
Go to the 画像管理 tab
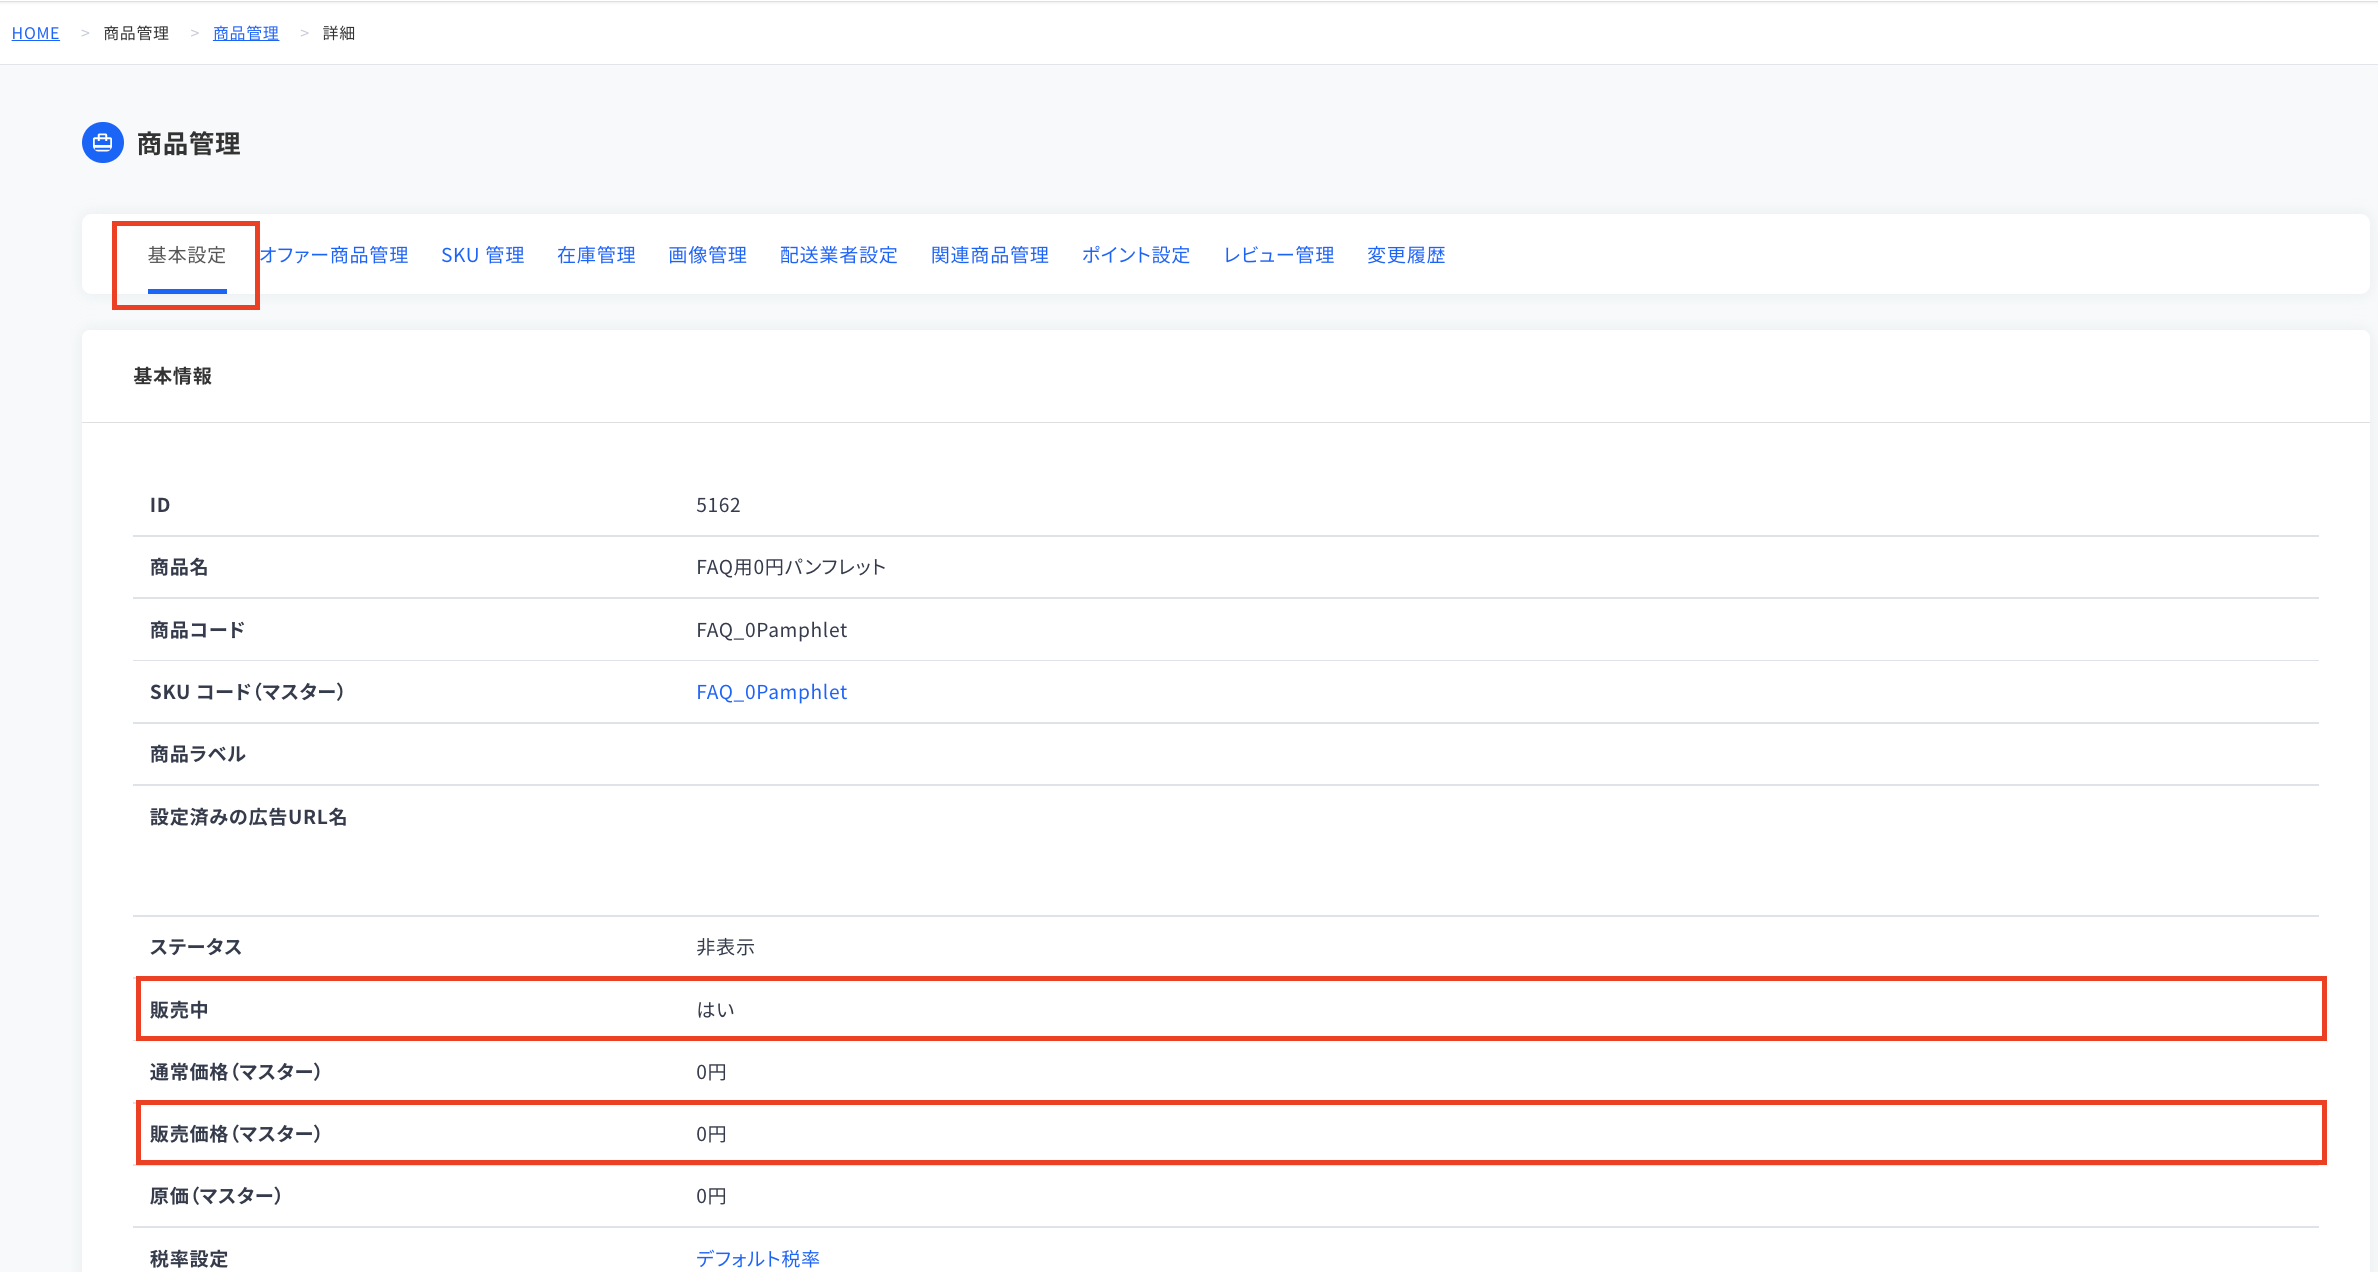pos(707,255)
